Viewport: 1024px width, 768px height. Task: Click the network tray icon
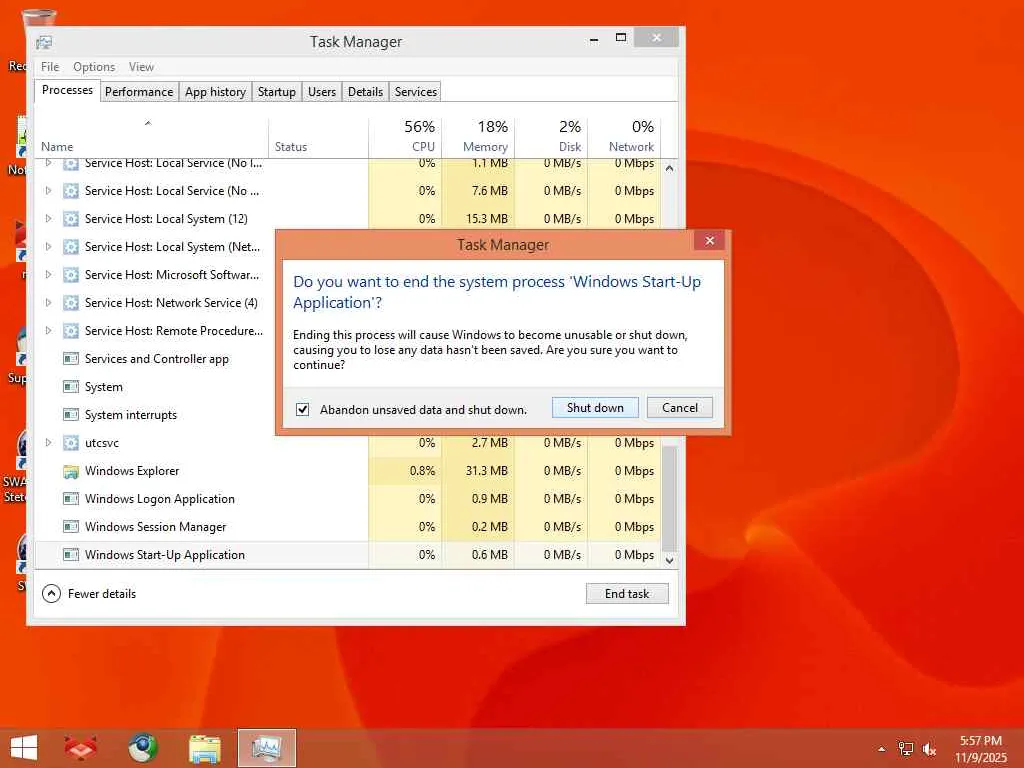click(x=906, y=749)
